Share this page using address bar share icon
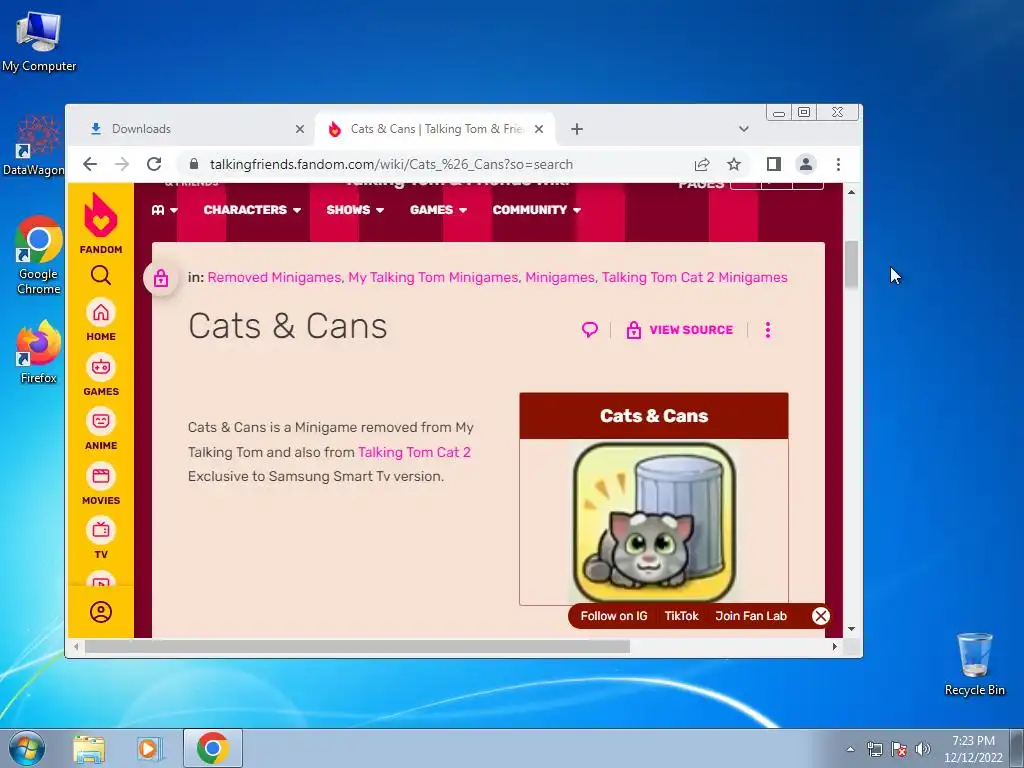The height and width of the screenshot is (768, 1024). click(x=702, y=164)
